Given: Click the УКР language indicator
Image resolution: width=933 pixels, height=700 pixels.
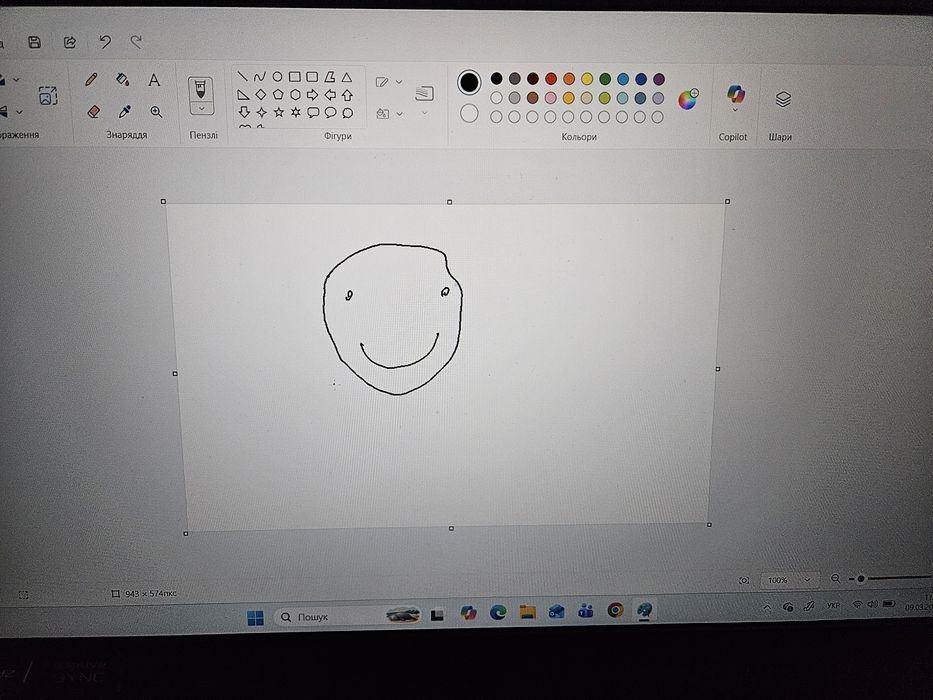Looking at the screenshot, I should [833, 605].
